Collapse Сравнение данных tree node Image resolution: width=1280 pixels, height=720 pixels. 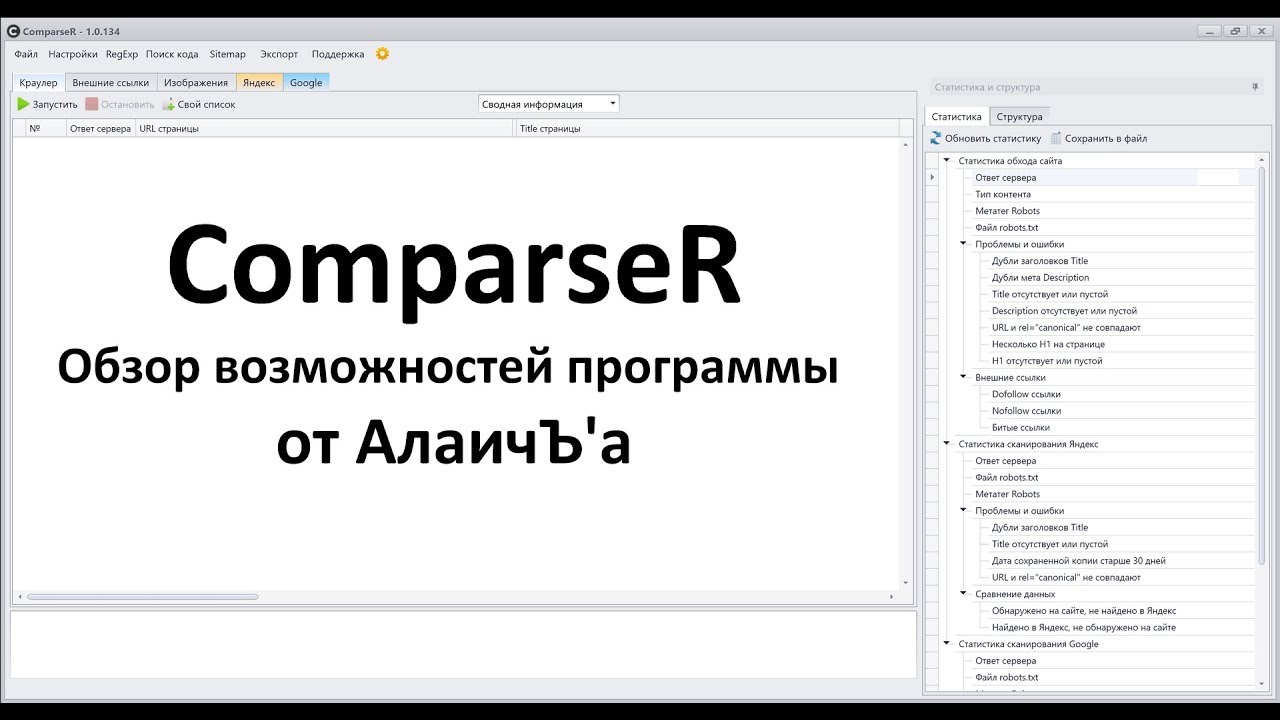[964, 594]
